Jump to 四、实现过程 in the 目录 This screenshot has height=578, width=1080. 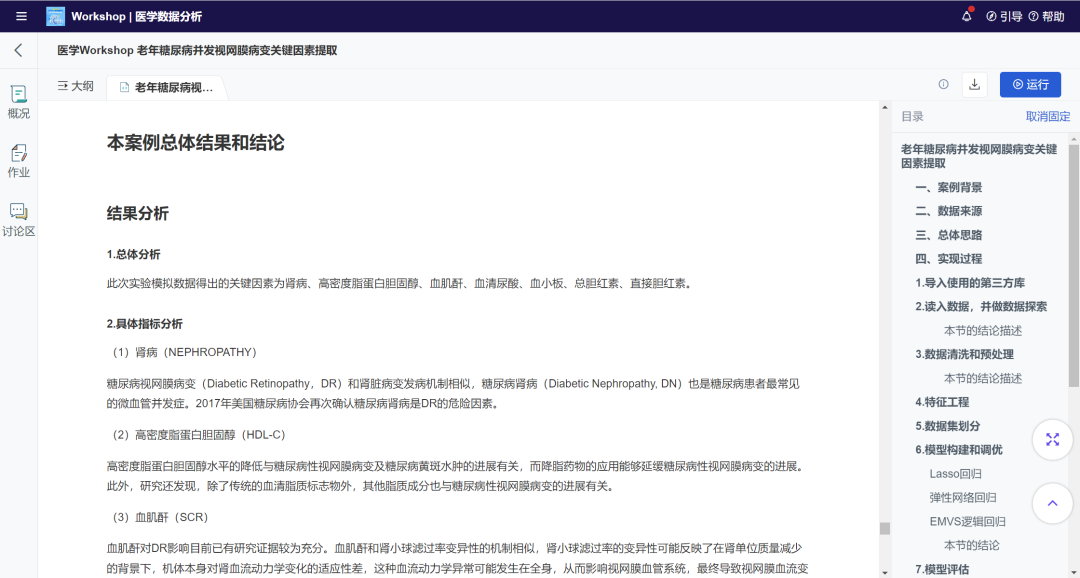coord(948,259)
